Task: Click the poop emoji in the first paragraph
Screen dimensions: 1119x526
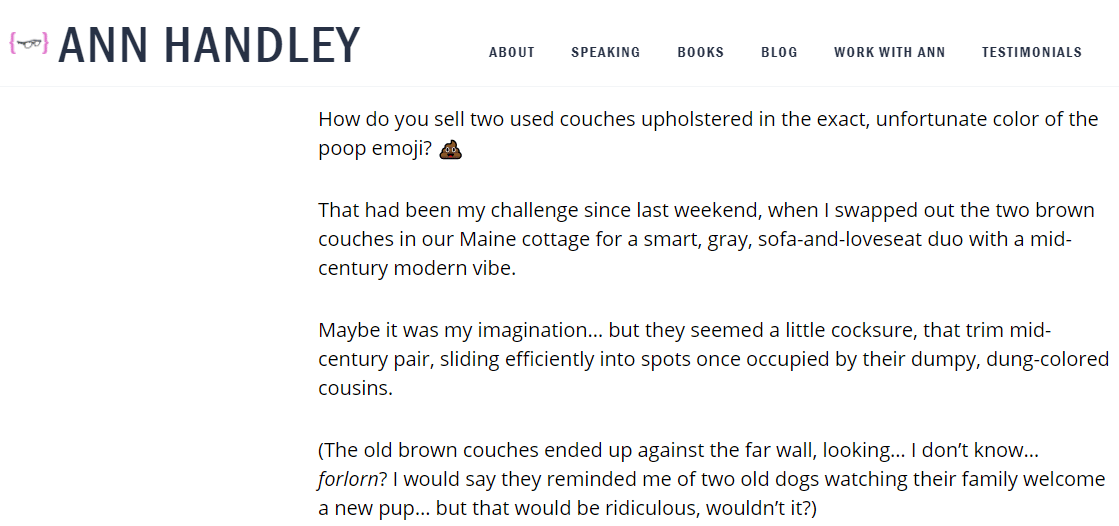Action: 450,149
